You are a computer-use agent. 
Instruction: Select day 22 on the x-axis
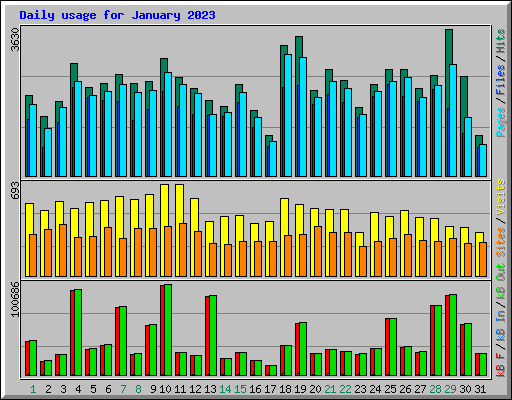345,389
